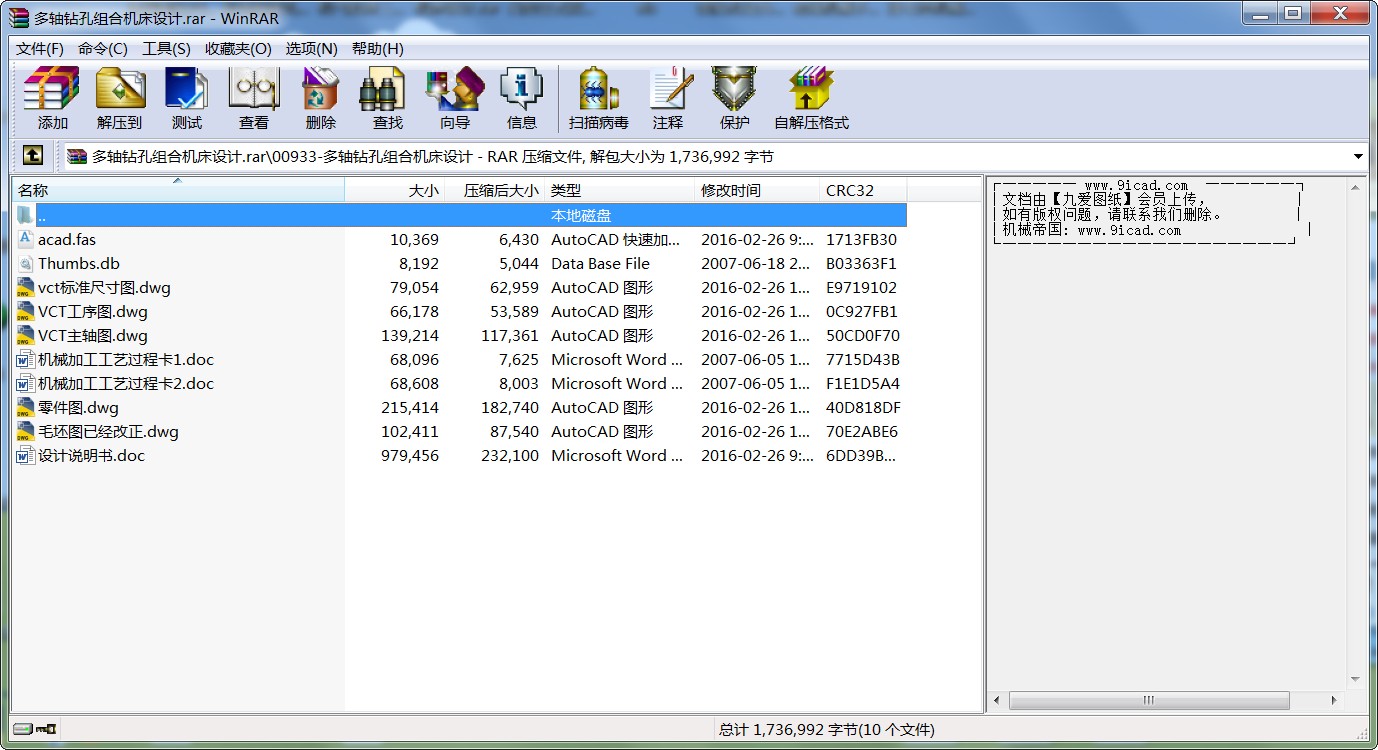1378x750 pixels.
Task: Open the 工具(S) menu
Action: (166, 49)
